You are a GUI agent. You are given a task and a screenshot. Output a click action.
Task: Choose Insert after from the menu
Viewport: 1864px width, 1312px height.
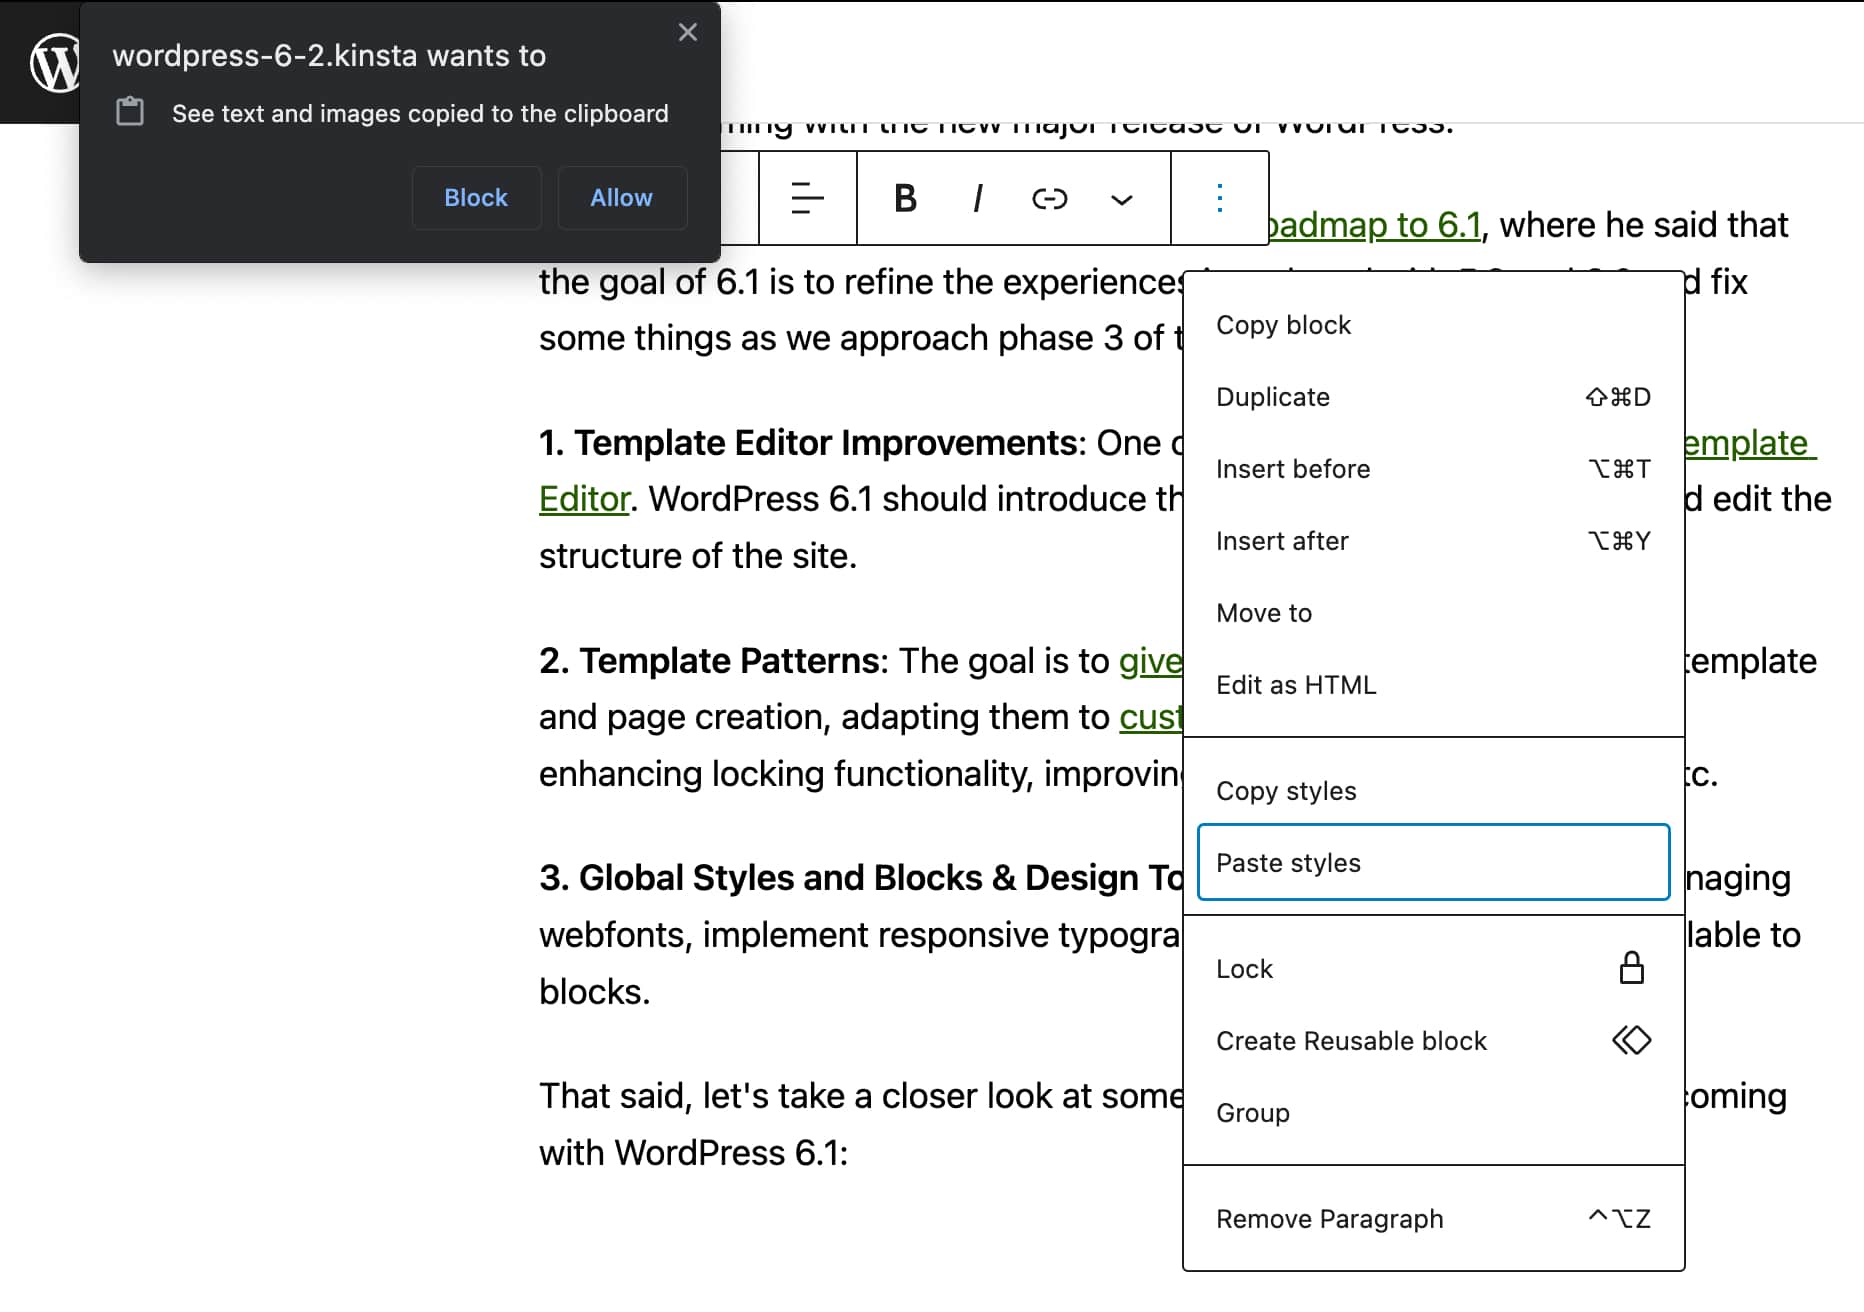click(x=1282, y=540)
